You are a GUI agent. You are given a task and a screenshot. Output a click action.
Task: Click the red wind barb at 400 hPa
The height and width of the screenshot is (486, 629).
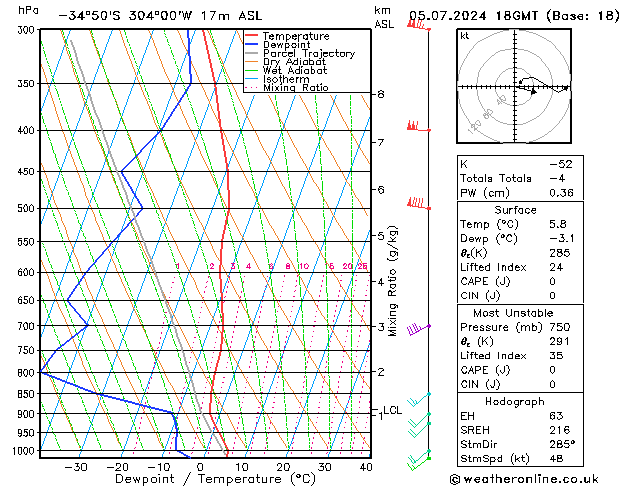(418, 126)
